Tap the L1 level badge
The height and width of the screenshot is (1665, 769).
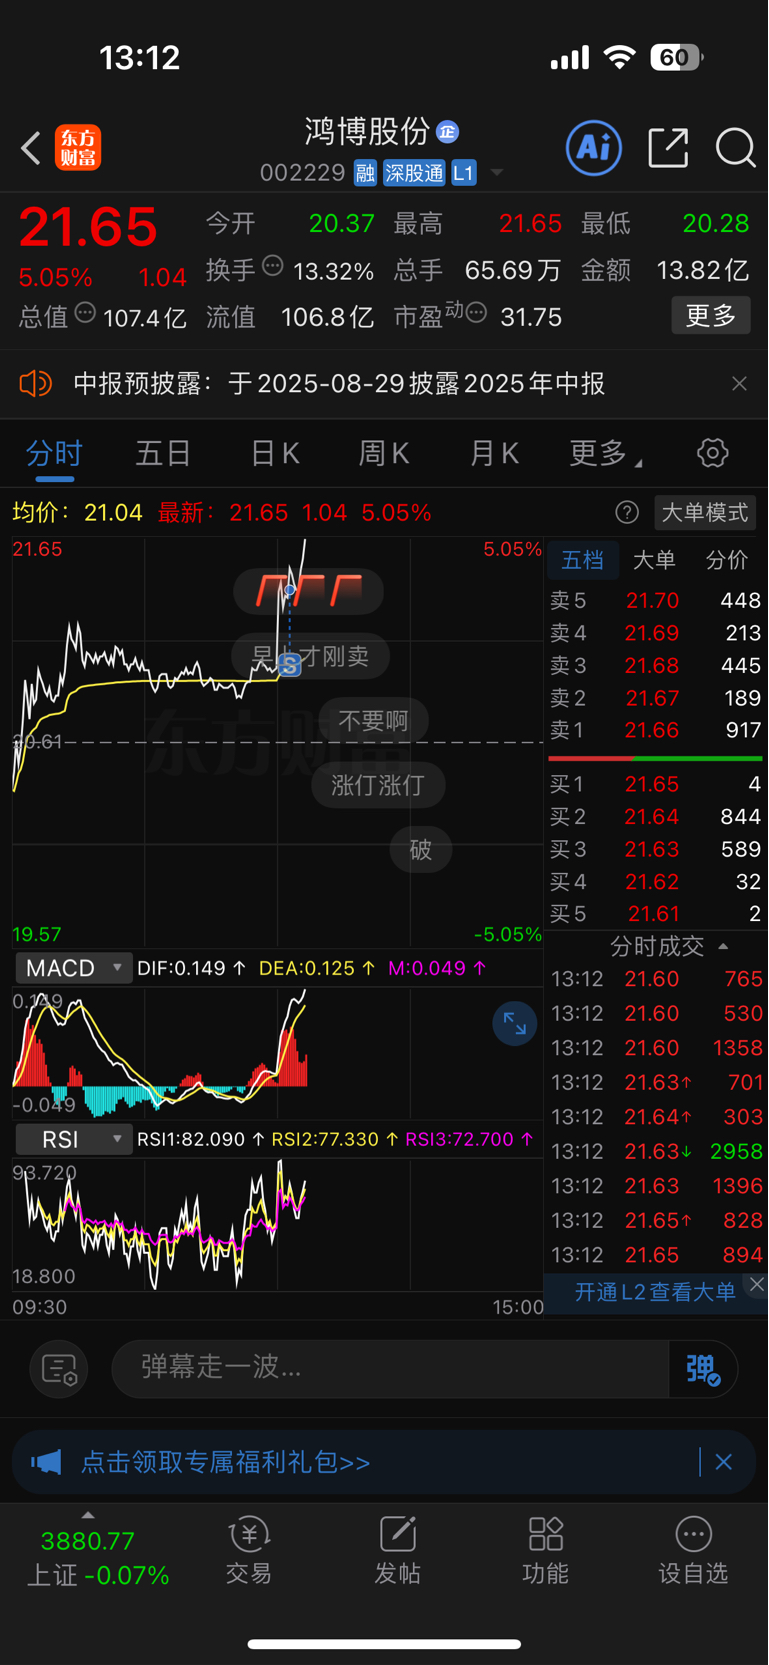click(x=463, y=173)
